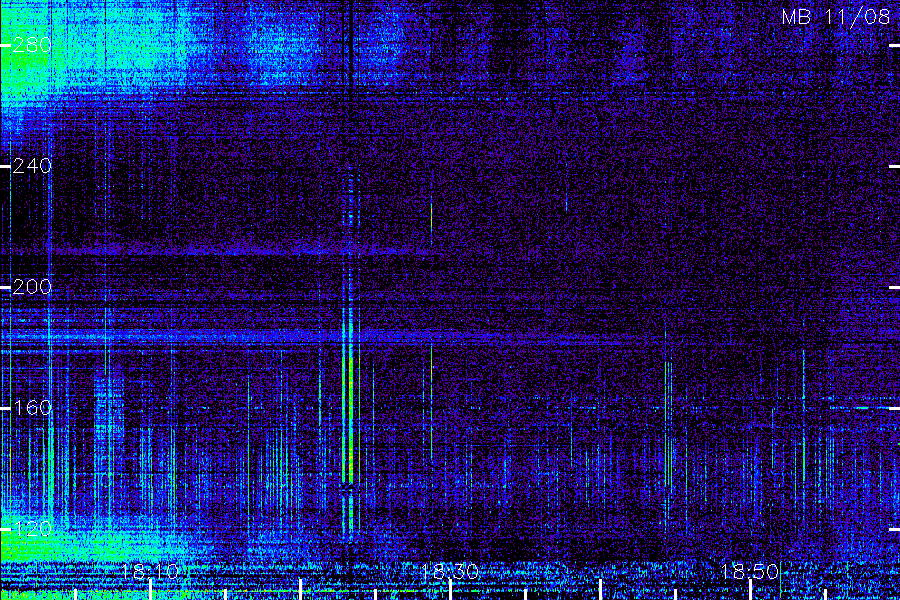Click the 200 frequency axis label
This screenshot has width=900, height=600.
[32, 287]
